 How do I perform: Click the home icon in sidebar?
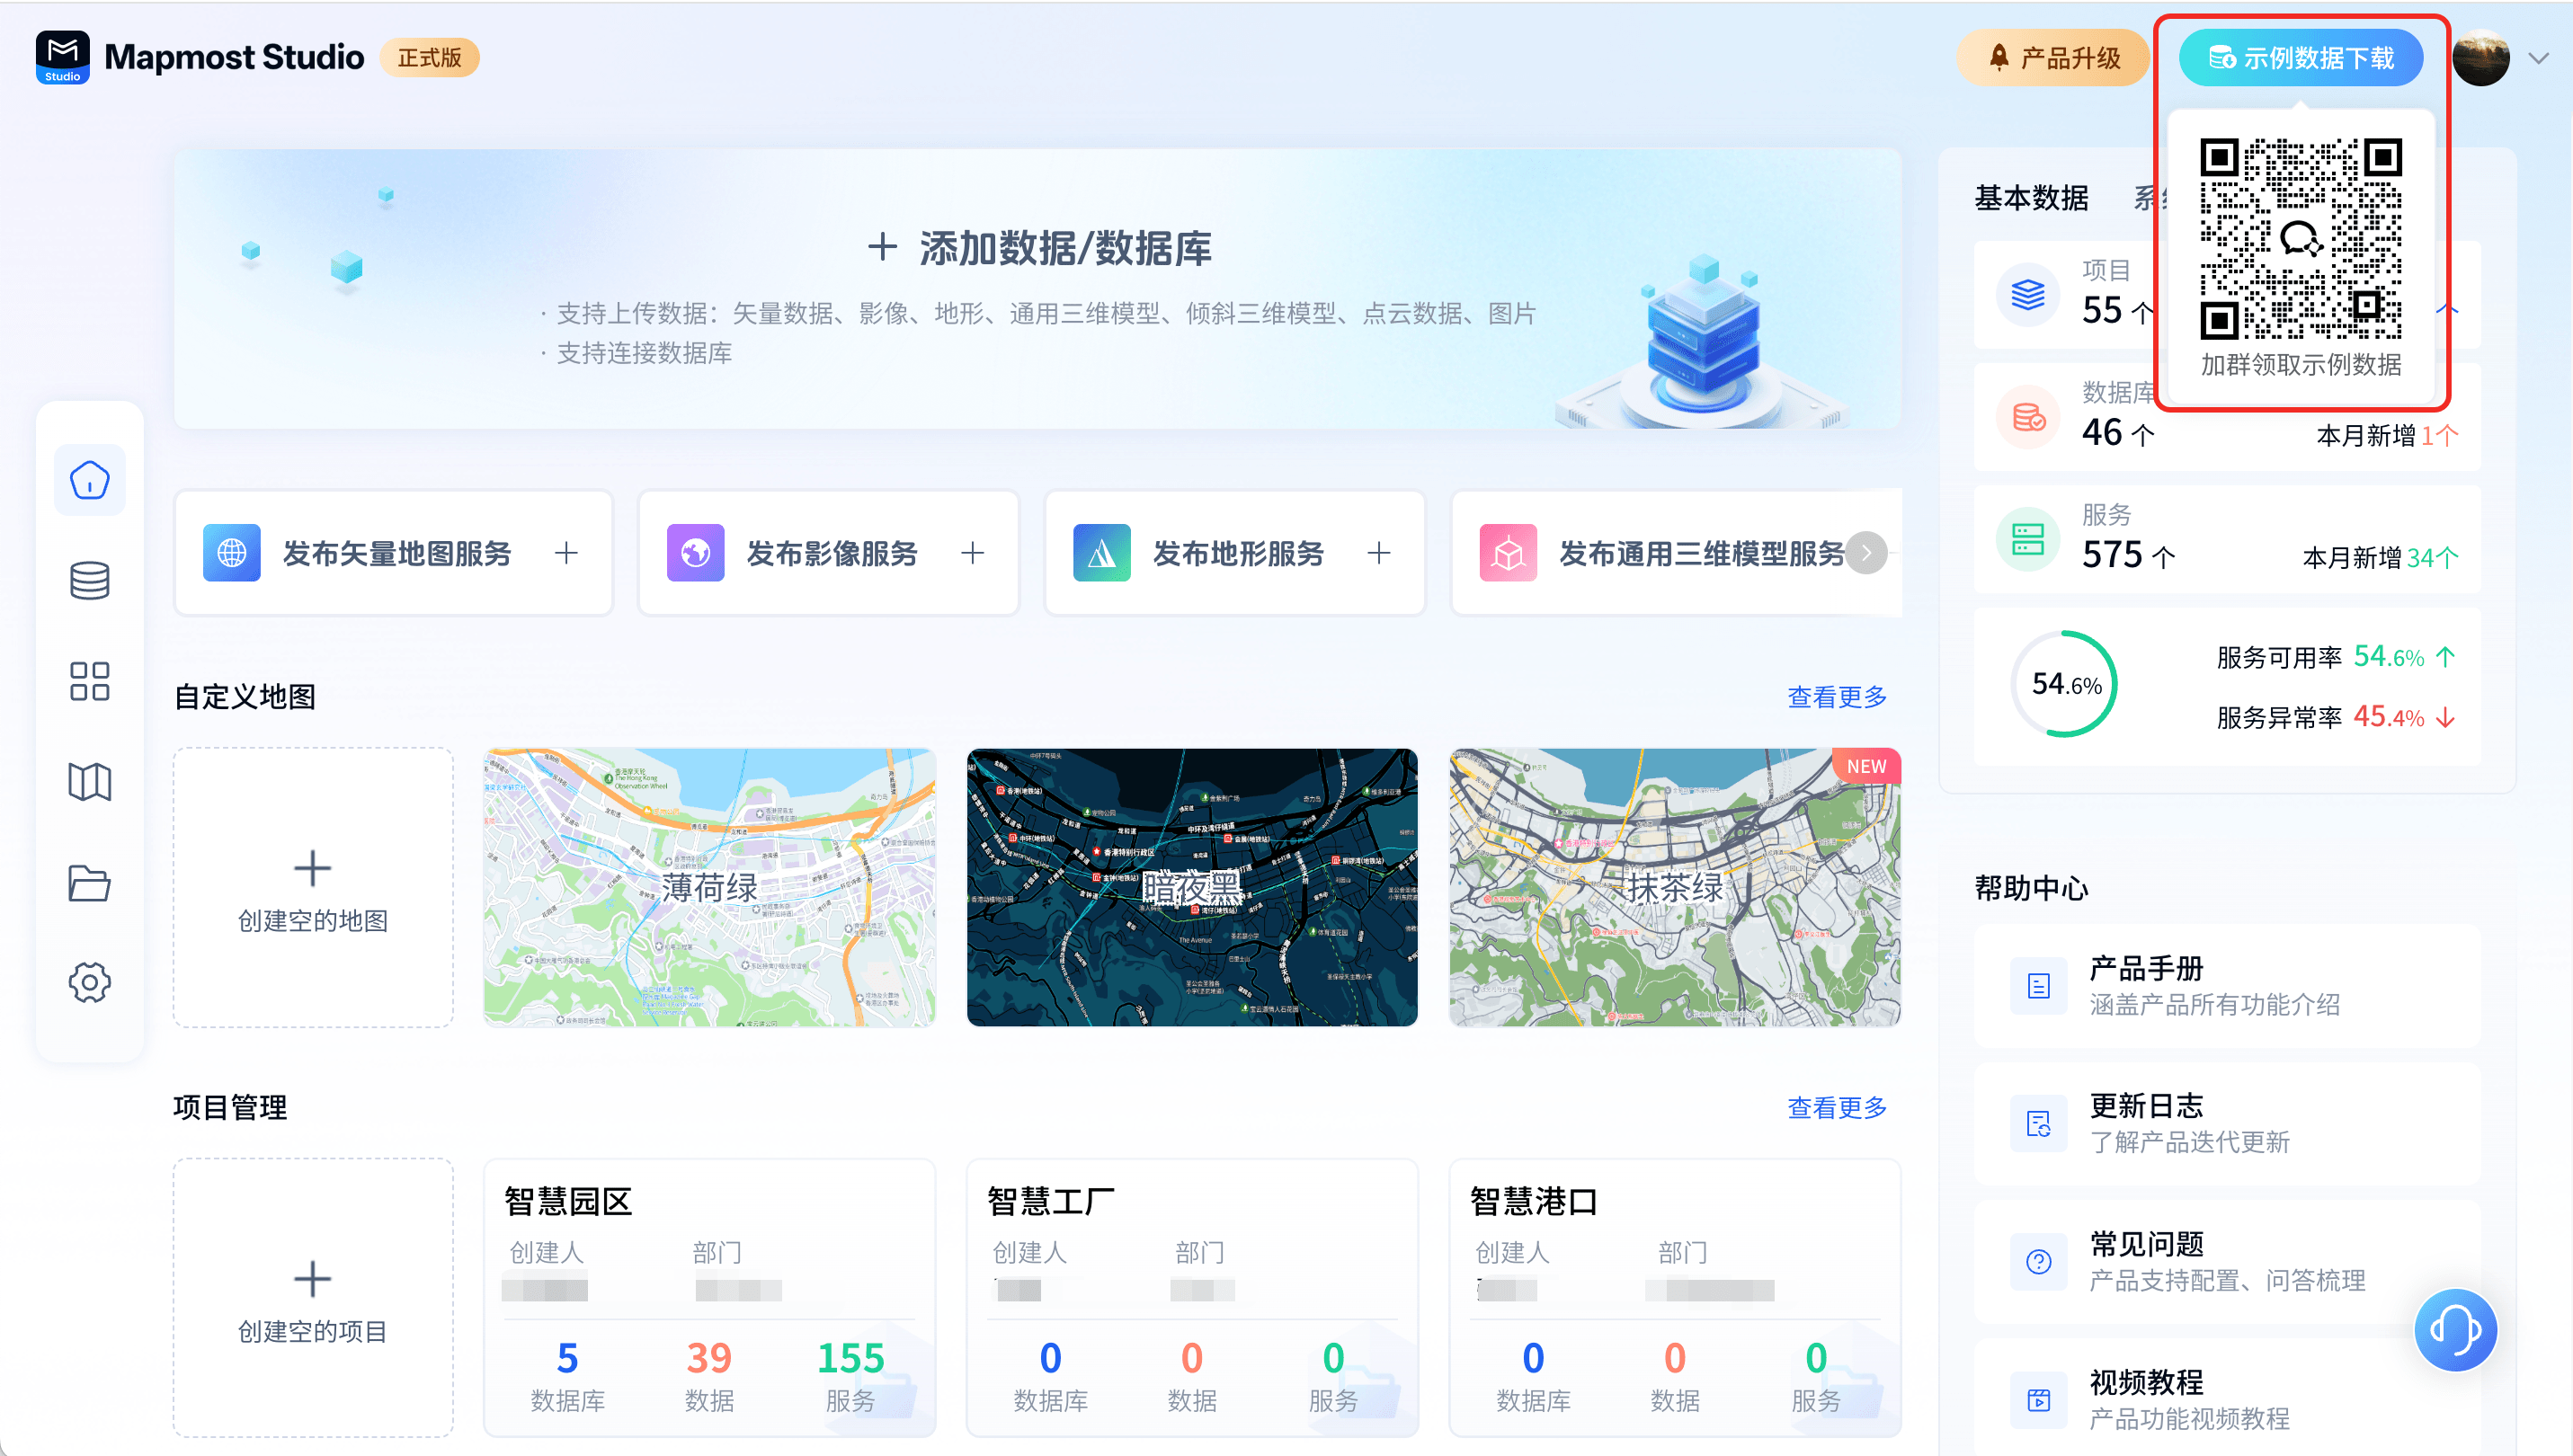pos(89,480)
